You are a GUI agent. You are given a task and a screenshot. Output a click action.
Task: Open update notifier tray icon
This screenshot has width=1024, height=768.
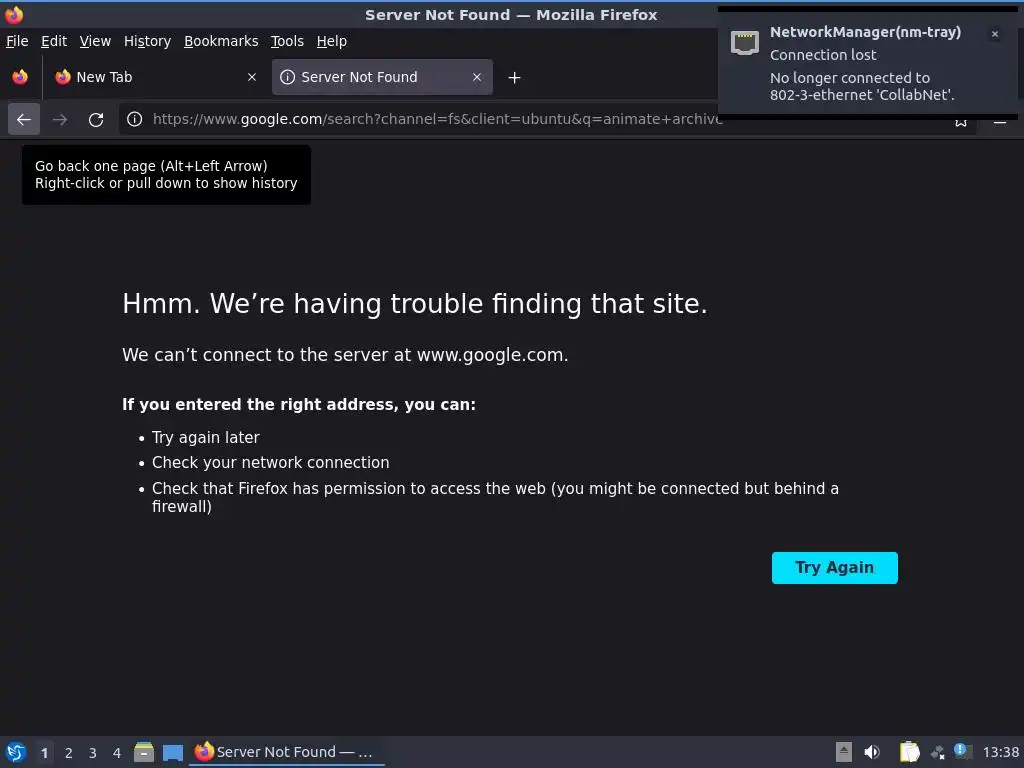963,751
